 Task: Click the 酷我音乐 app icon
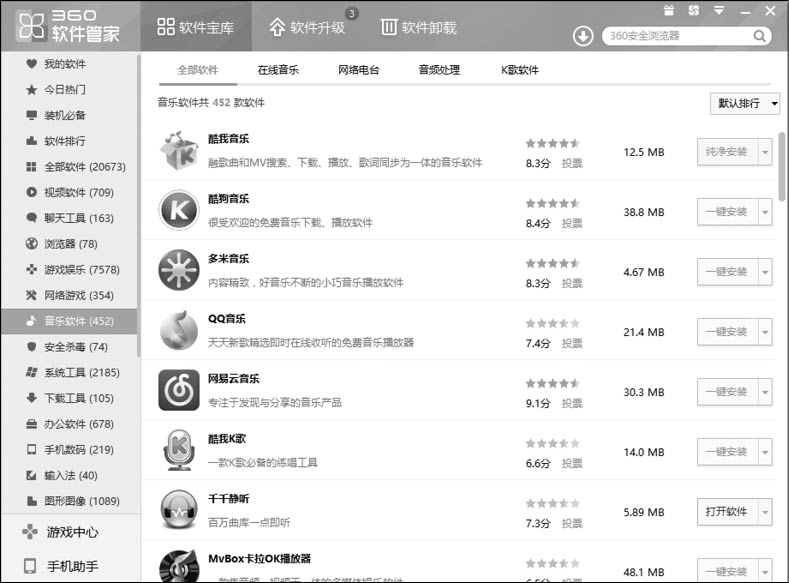coord(179,151)
